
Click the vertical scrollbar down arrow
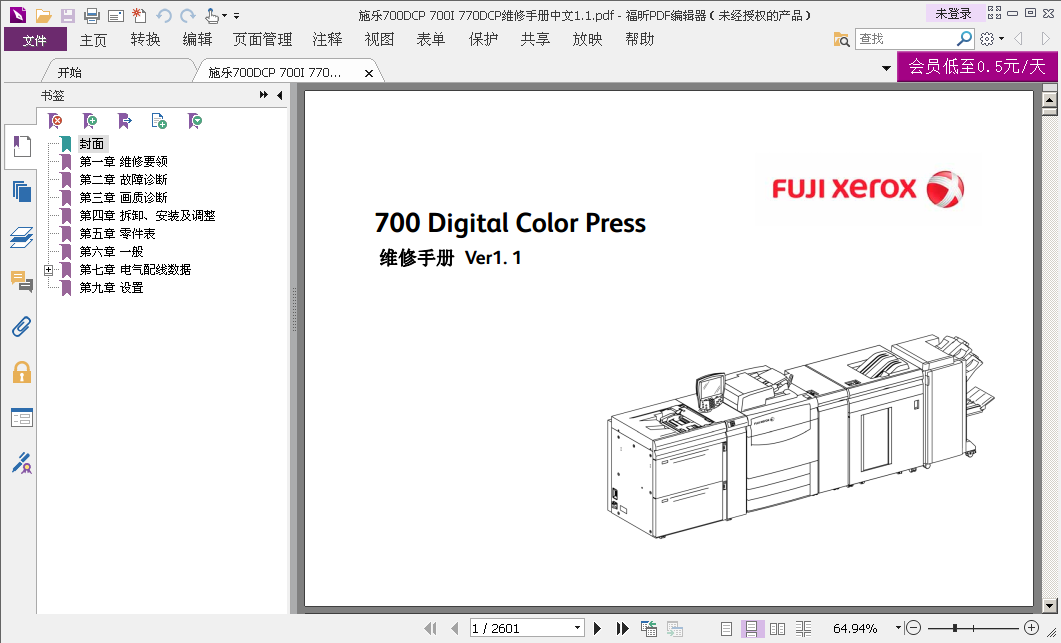[x=1050, y=606]
